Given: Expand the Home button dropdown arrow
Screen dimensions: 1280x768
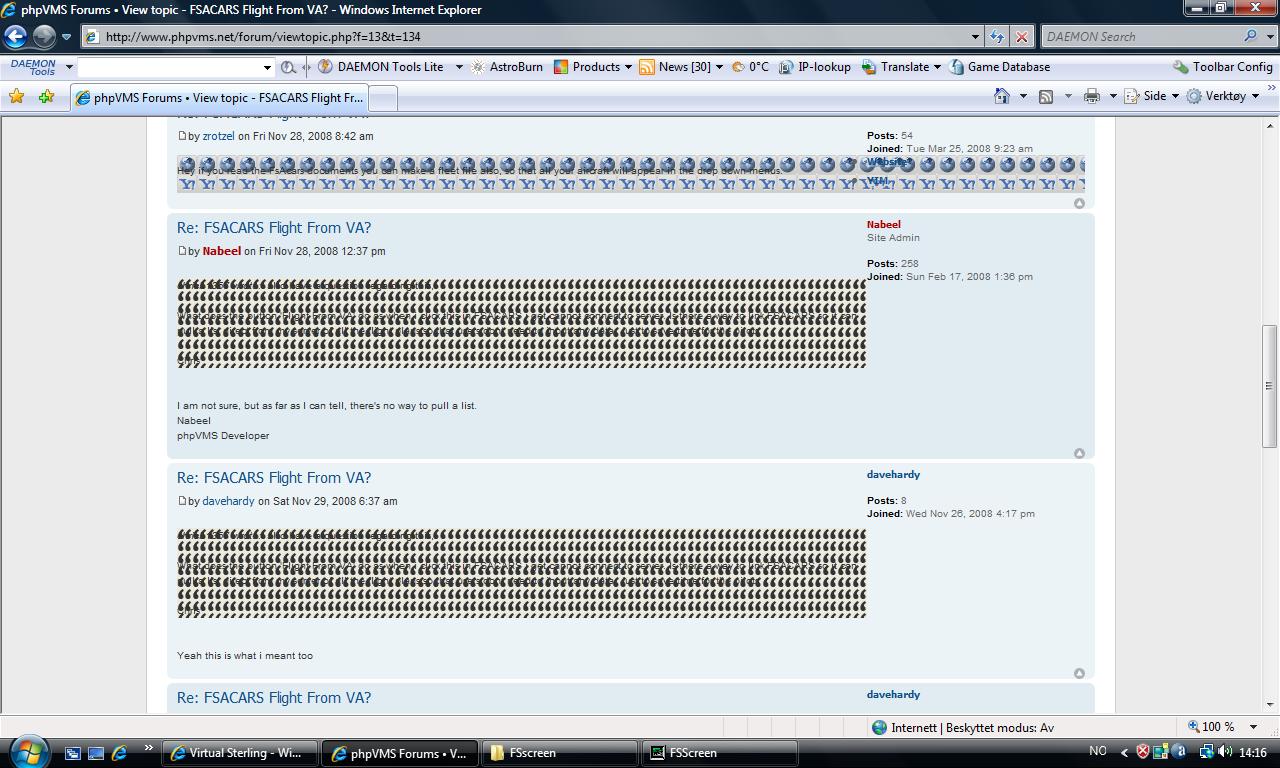Looking at the screenshot, I should tap(1023, 96).
